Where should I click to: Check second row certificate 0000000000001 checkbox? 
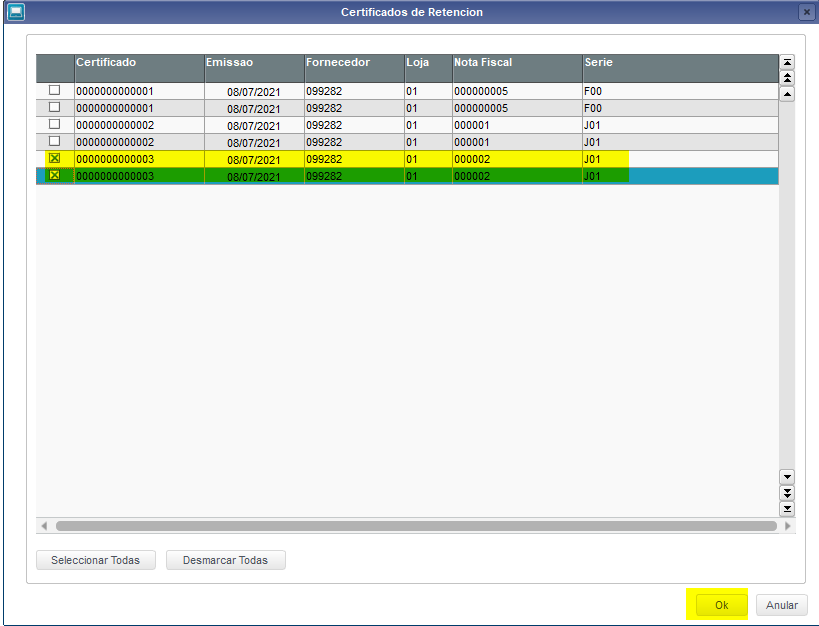coord(54,107)
